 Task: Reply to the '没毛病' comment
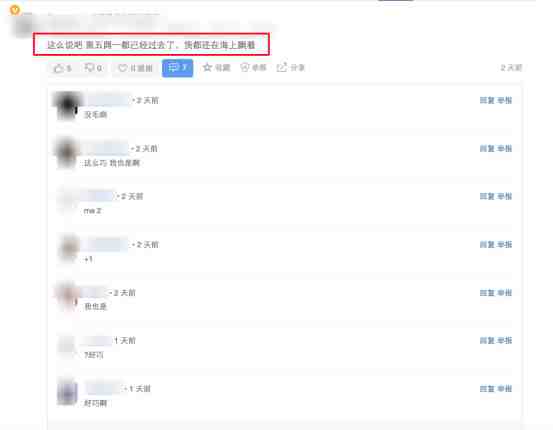tap(487, 101)
